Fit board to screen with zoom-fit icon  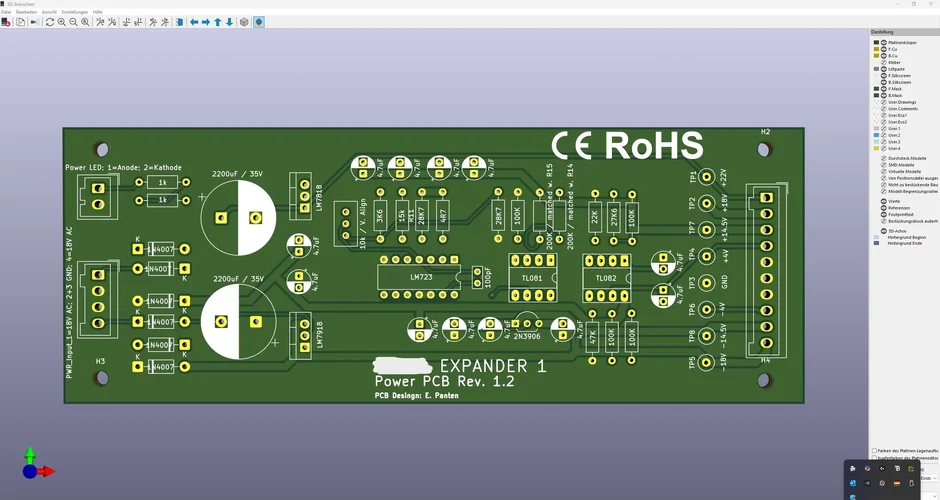pos(85,22)
